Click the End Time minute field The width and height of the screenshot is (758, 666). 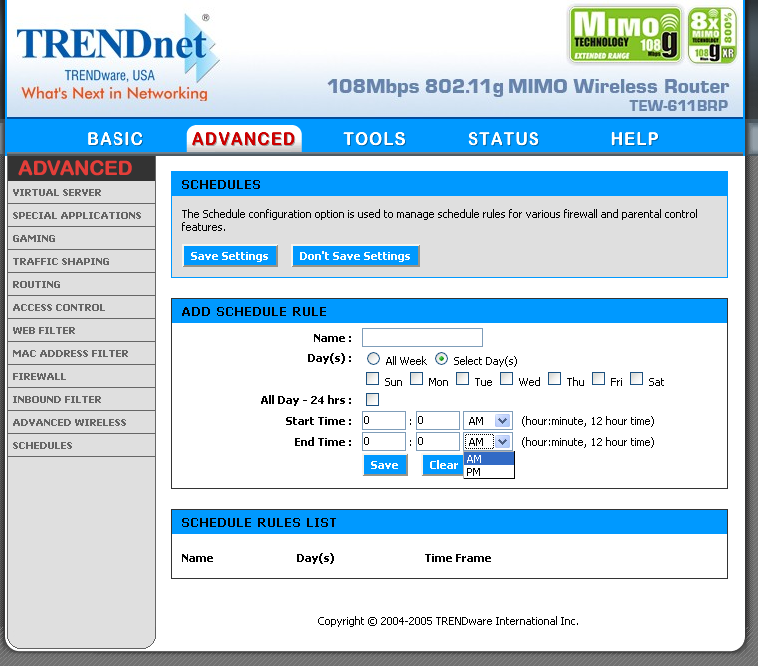[437, 441]
